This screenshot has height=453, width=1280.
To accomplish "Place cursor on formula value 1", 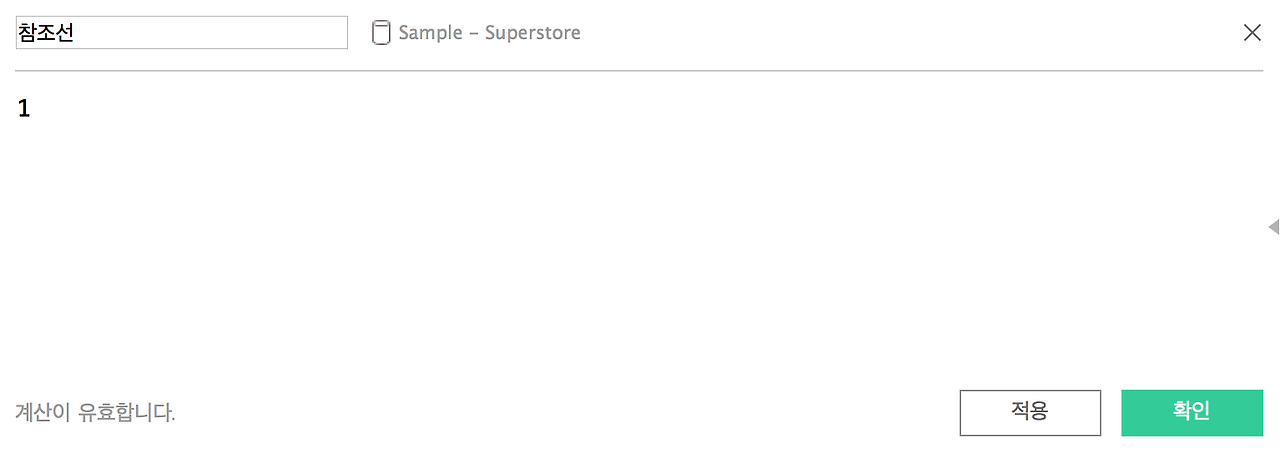I will [x=24, y=108].
